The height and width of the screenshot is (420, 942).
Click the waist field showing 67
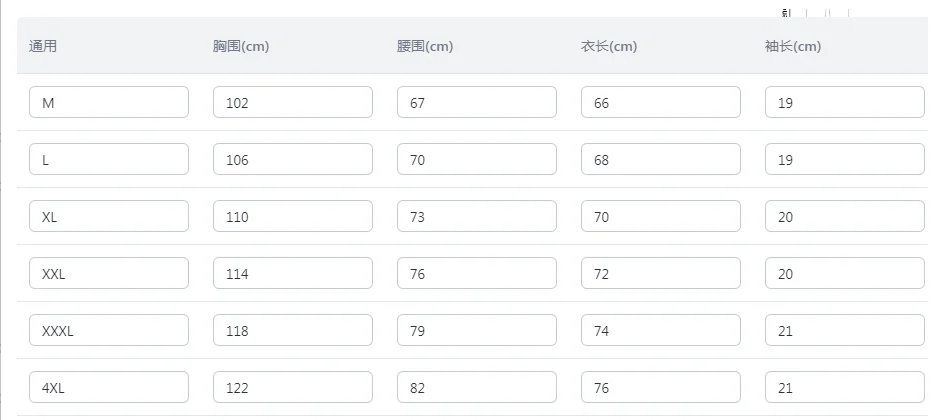[x=476, y=102]
